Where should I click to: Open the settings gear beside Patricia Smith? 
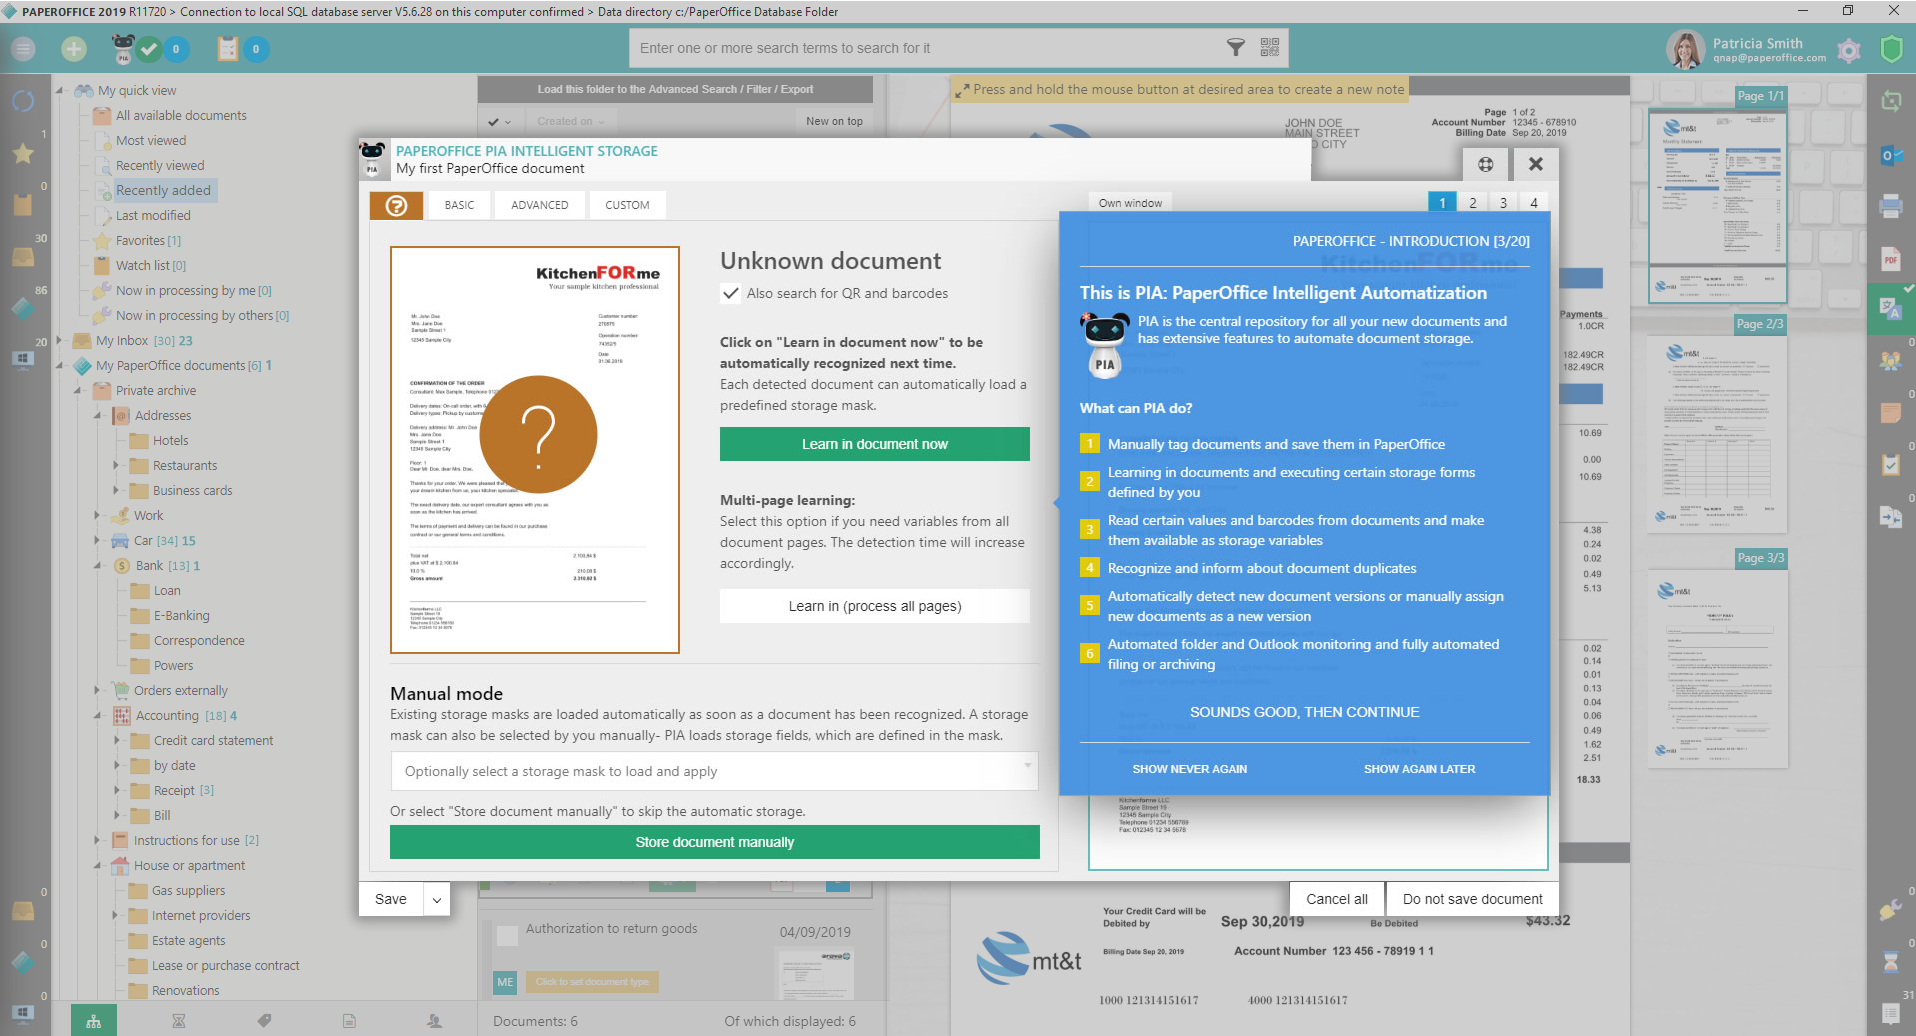1849,50
